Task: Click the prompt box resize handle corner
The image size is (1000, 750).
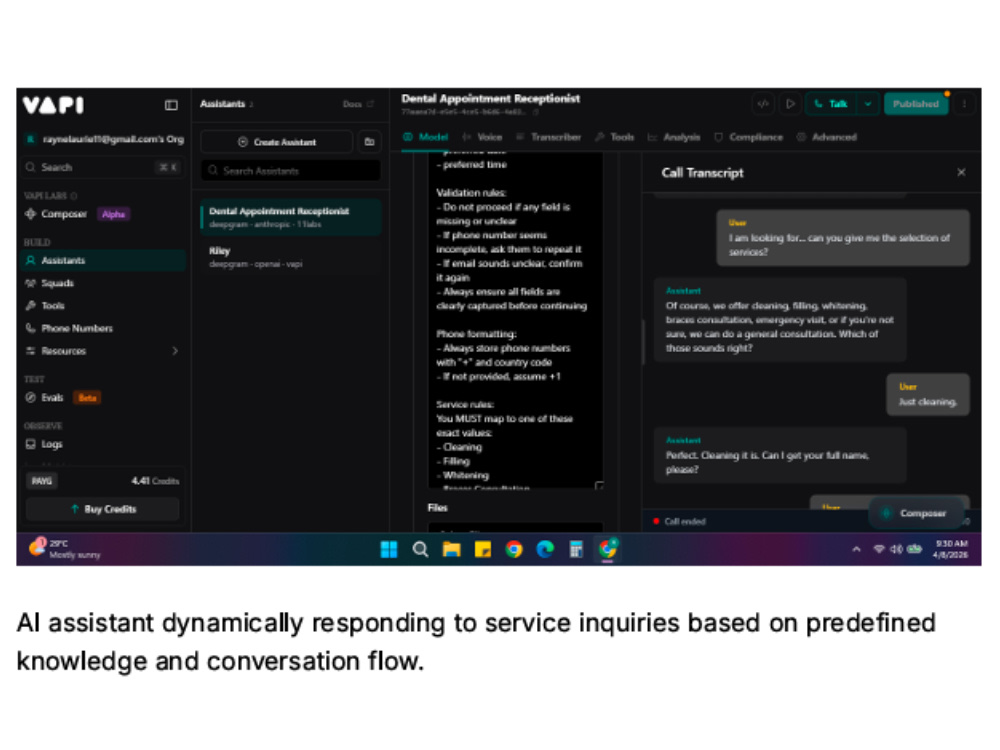Action: coord(599,485)
